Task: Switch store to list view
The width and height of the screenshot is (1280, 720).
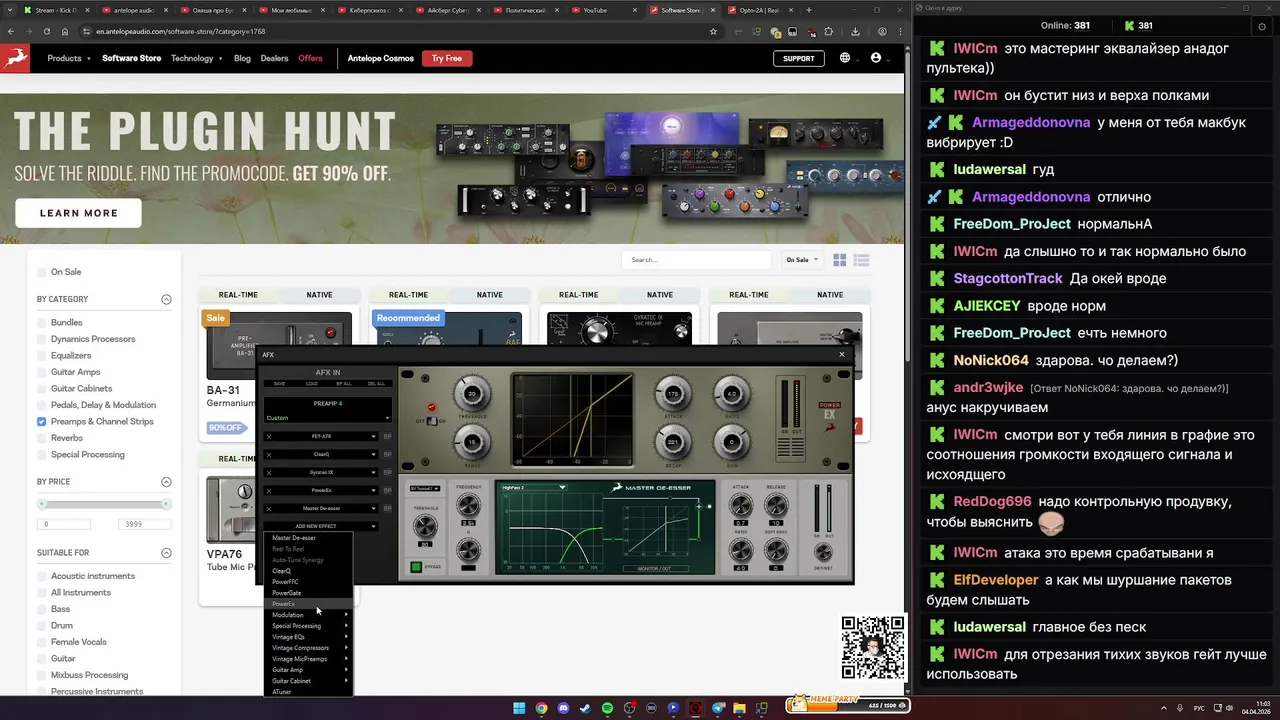Action: (x=861, y=260)
